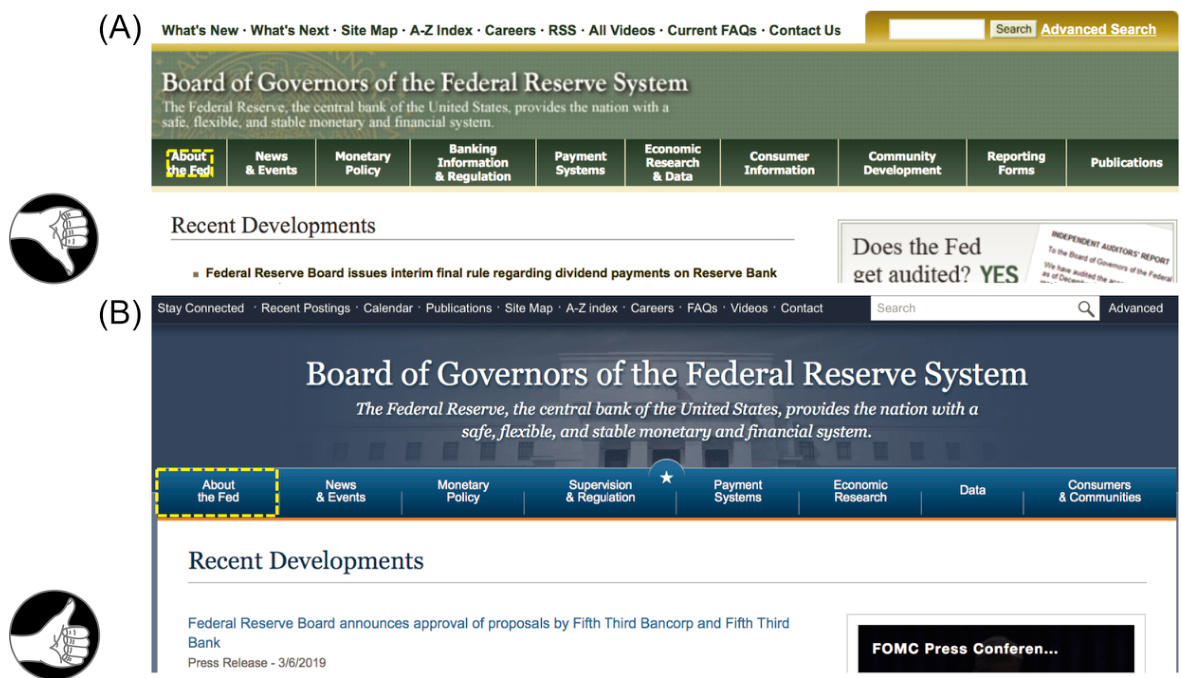
Task: Open FAQs link on the blue page
Action: coord(702,308)
